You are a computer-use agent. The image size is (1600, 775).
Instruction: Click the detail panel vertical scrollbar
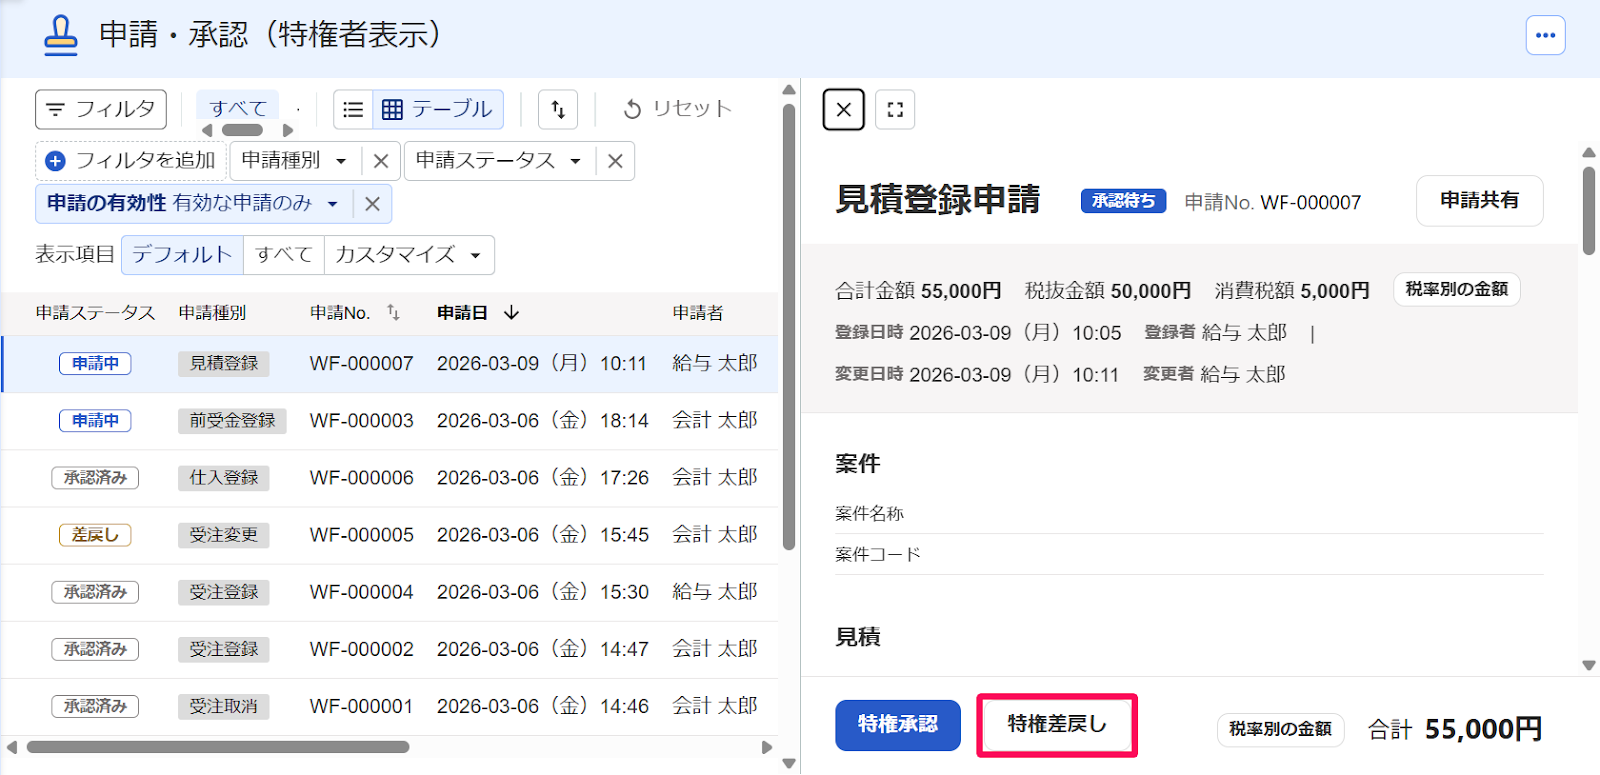[1589, 210]
